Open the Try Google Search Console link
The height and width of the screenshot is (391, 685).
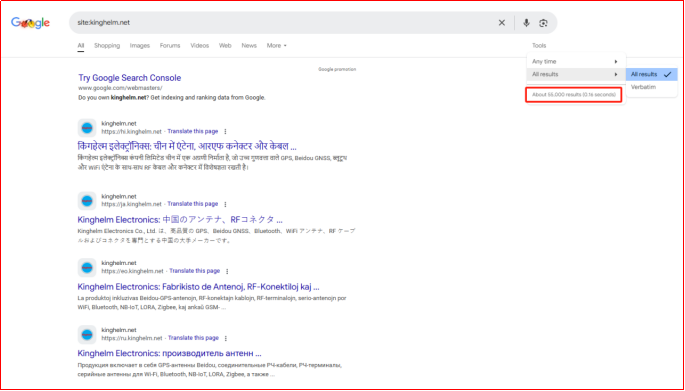(130, 78)
